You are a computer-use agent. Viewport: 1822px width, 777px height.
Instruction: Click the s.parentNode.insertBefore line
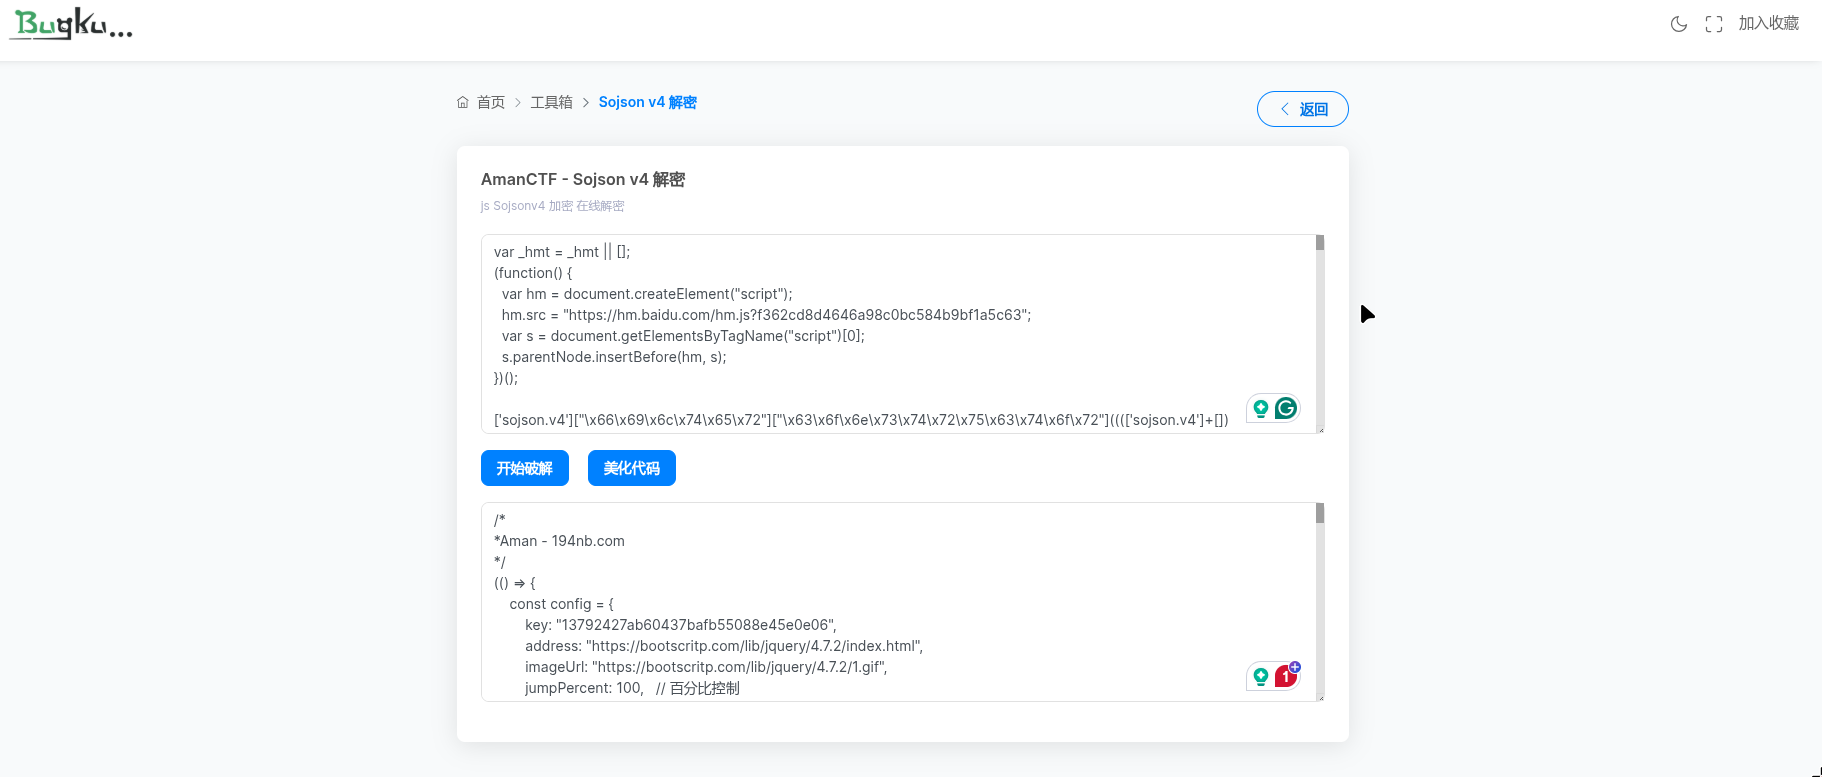tap(614, 357)
